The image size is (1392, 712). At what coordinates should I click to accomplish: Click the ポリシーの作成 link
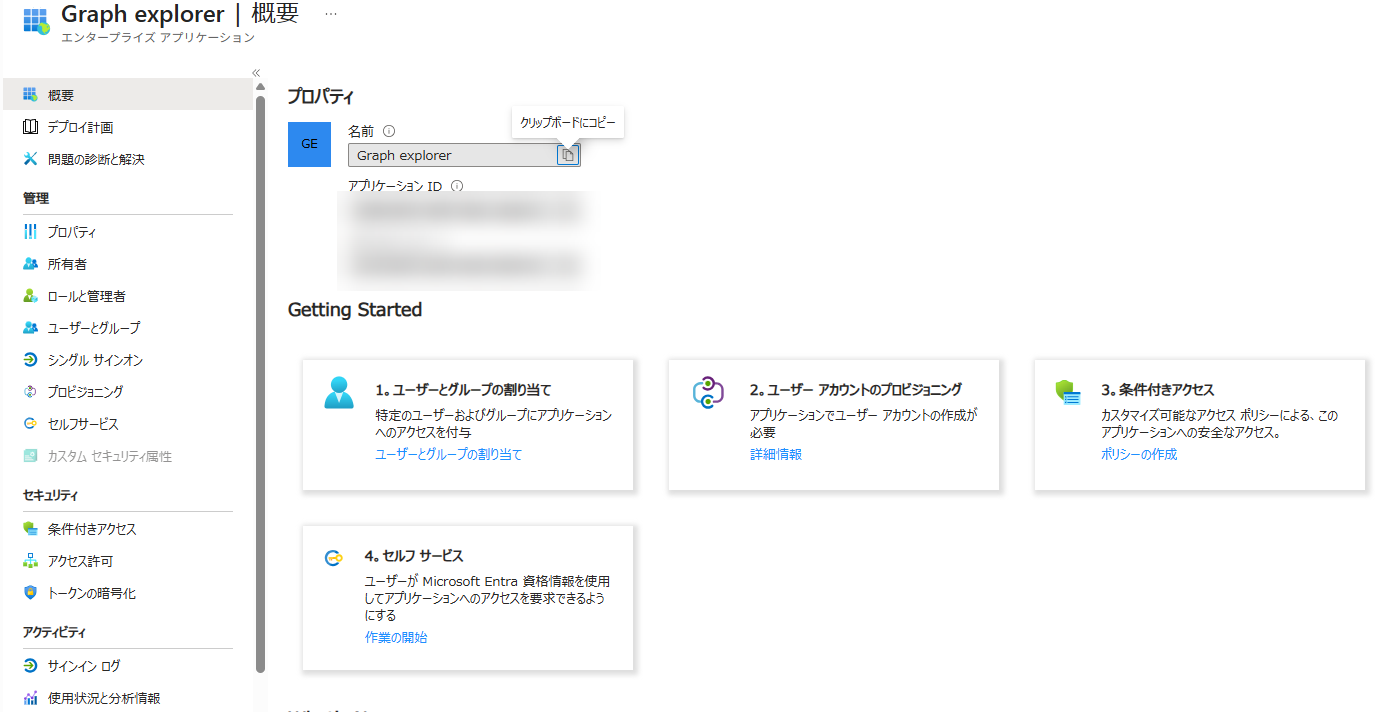tap(1139, 454)
